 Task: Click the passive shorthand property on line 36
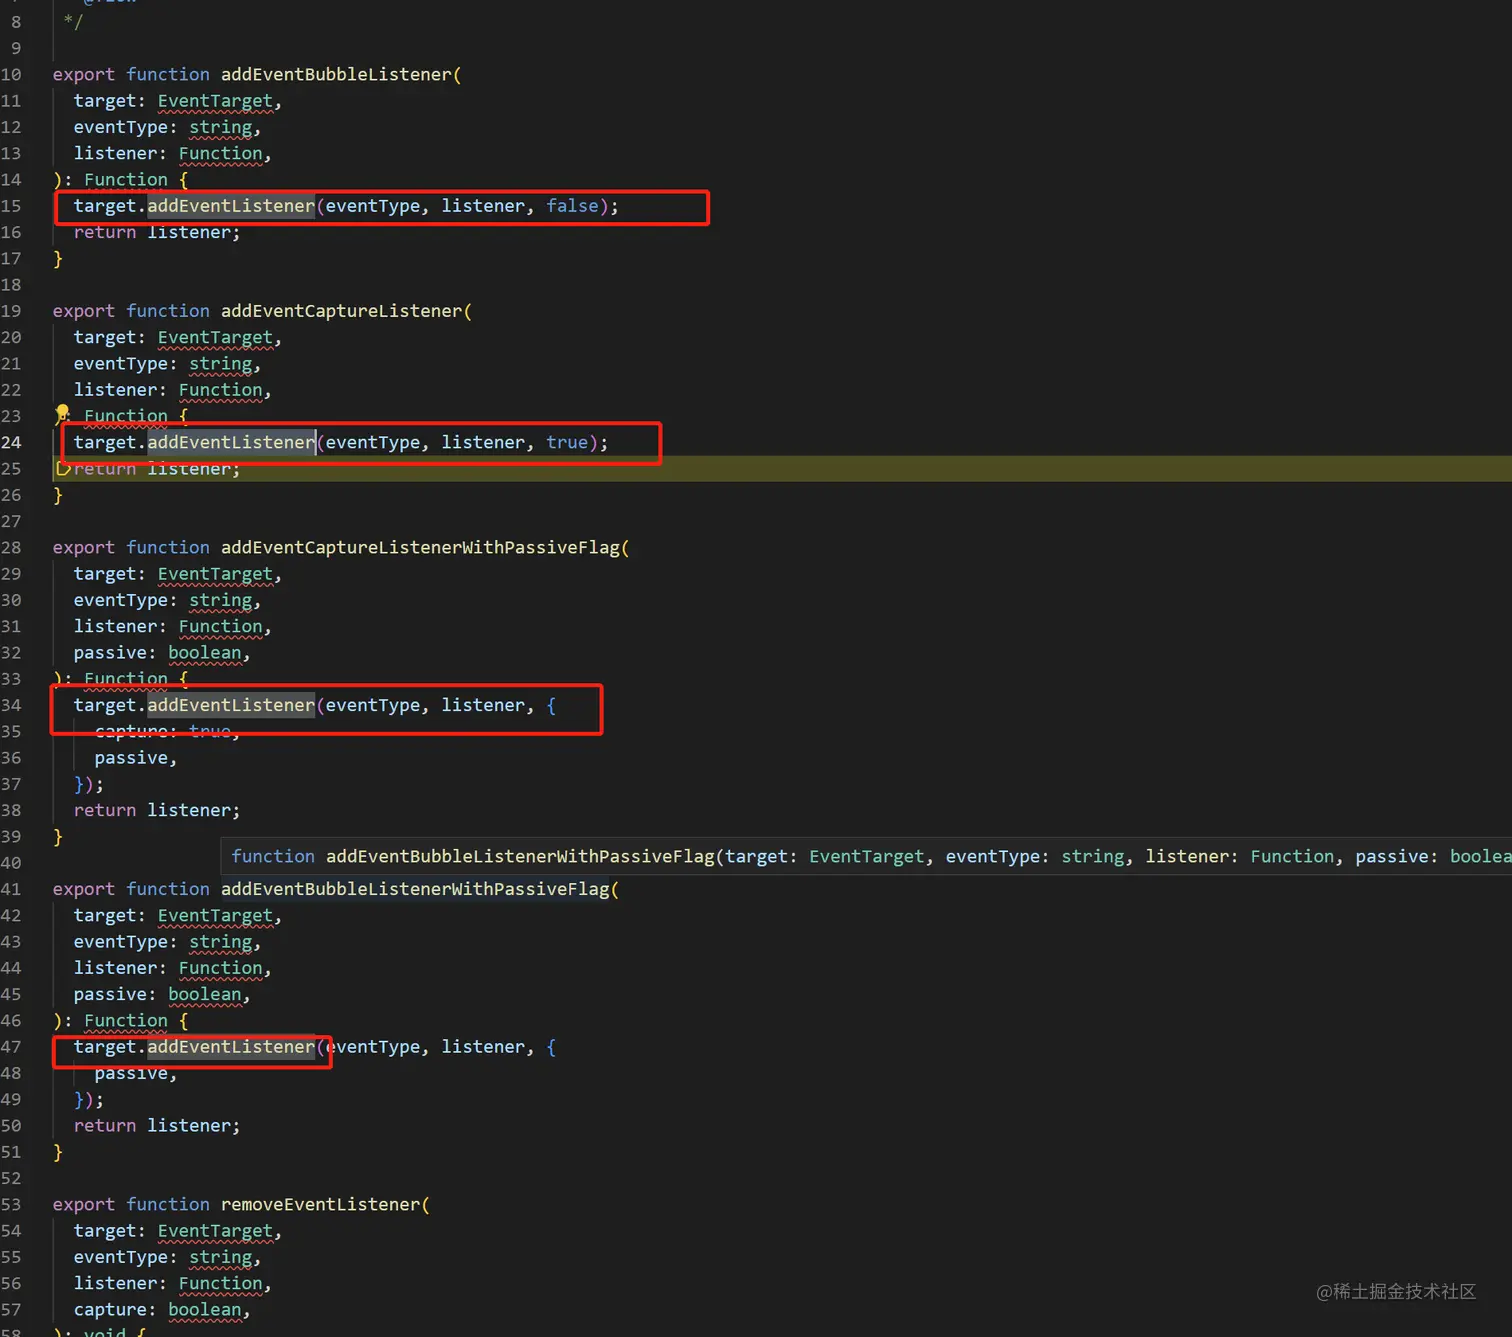[x=131, y=758]
